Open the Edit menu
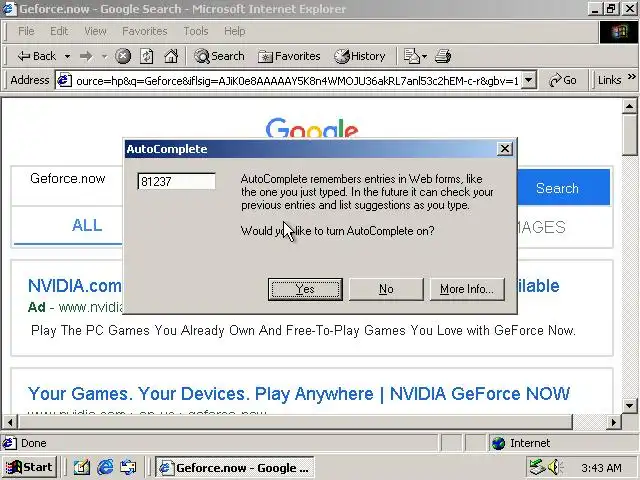This screenshot has height=480, width=640. 59,31
